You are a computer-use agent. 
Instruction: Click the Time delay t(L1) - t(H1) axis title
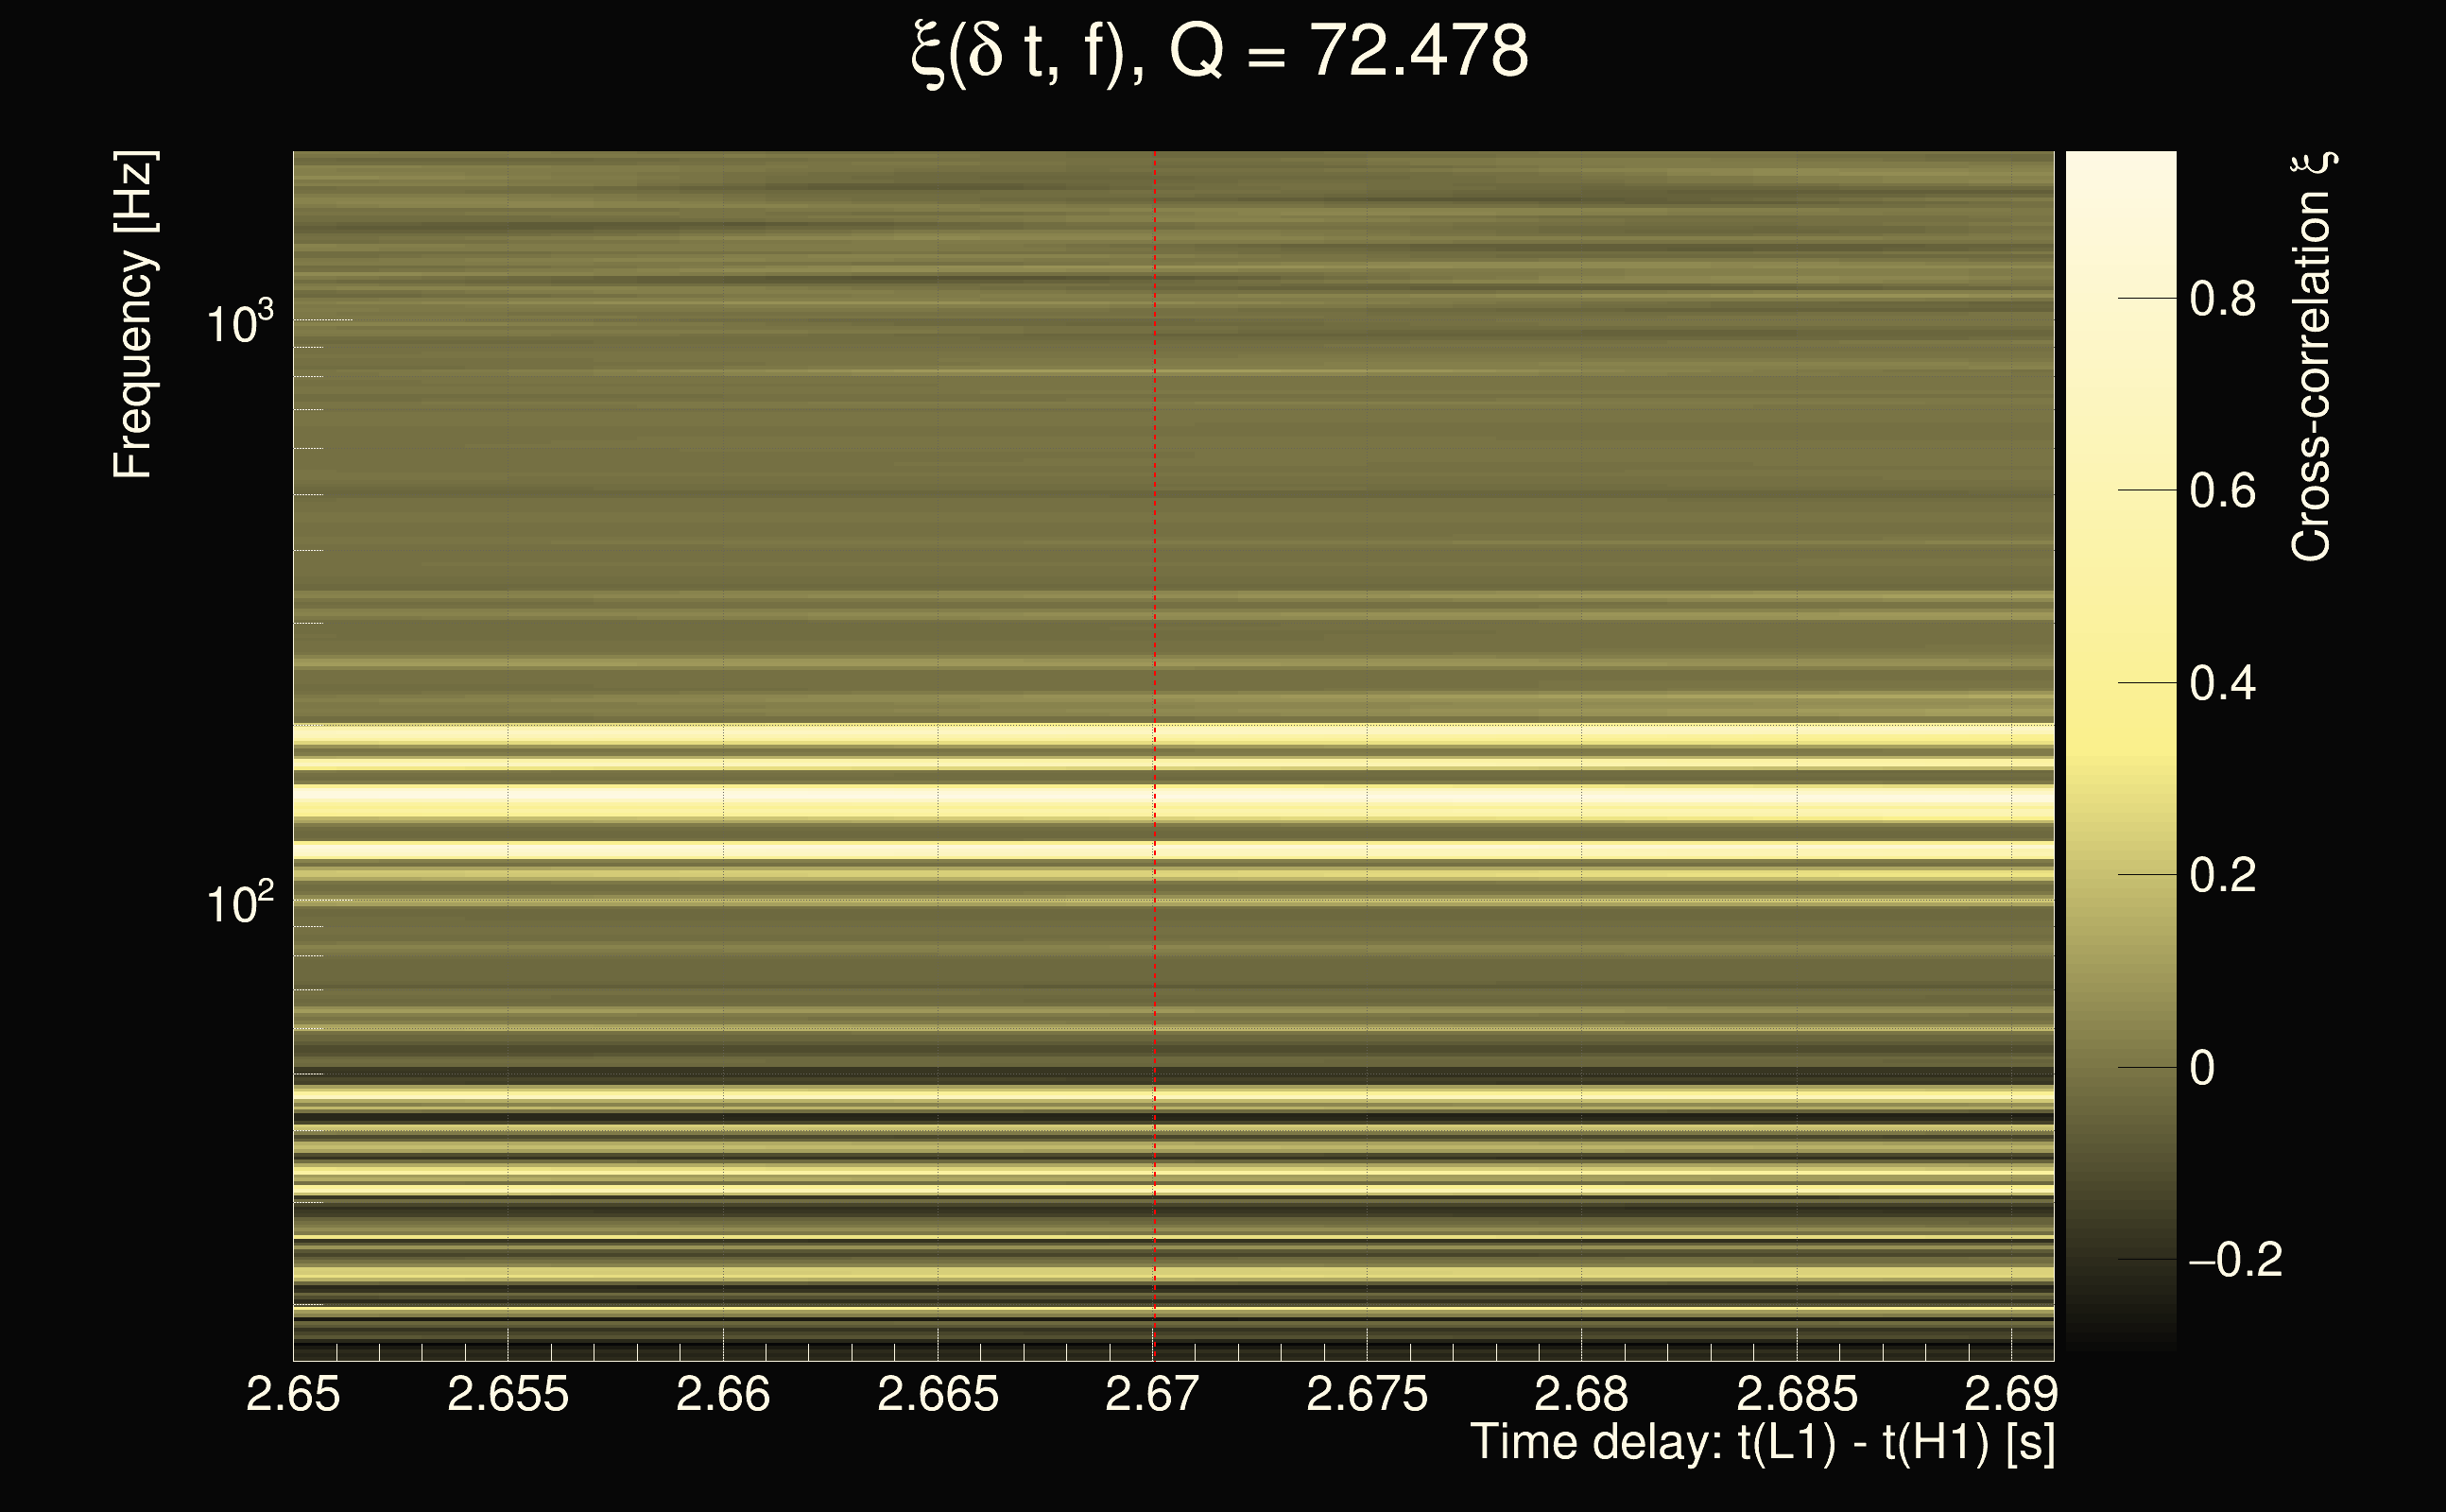[x=1762, y=1443]
